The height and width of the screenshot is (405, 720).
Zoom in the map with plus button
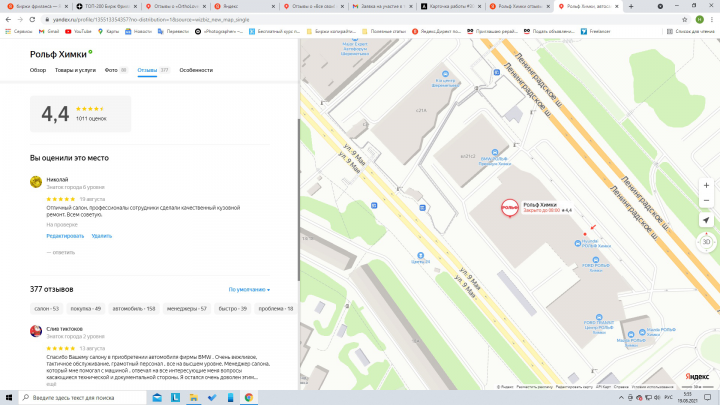click(x=706, y=186)
